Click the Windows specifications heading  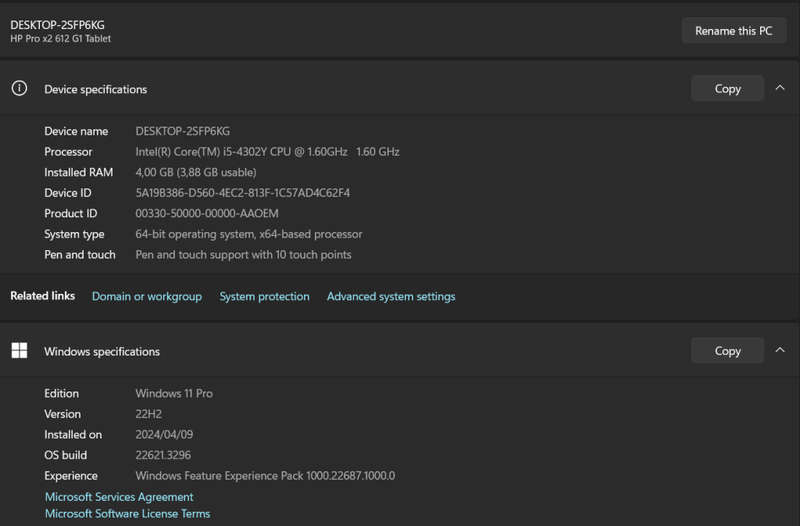coord(102,352)
